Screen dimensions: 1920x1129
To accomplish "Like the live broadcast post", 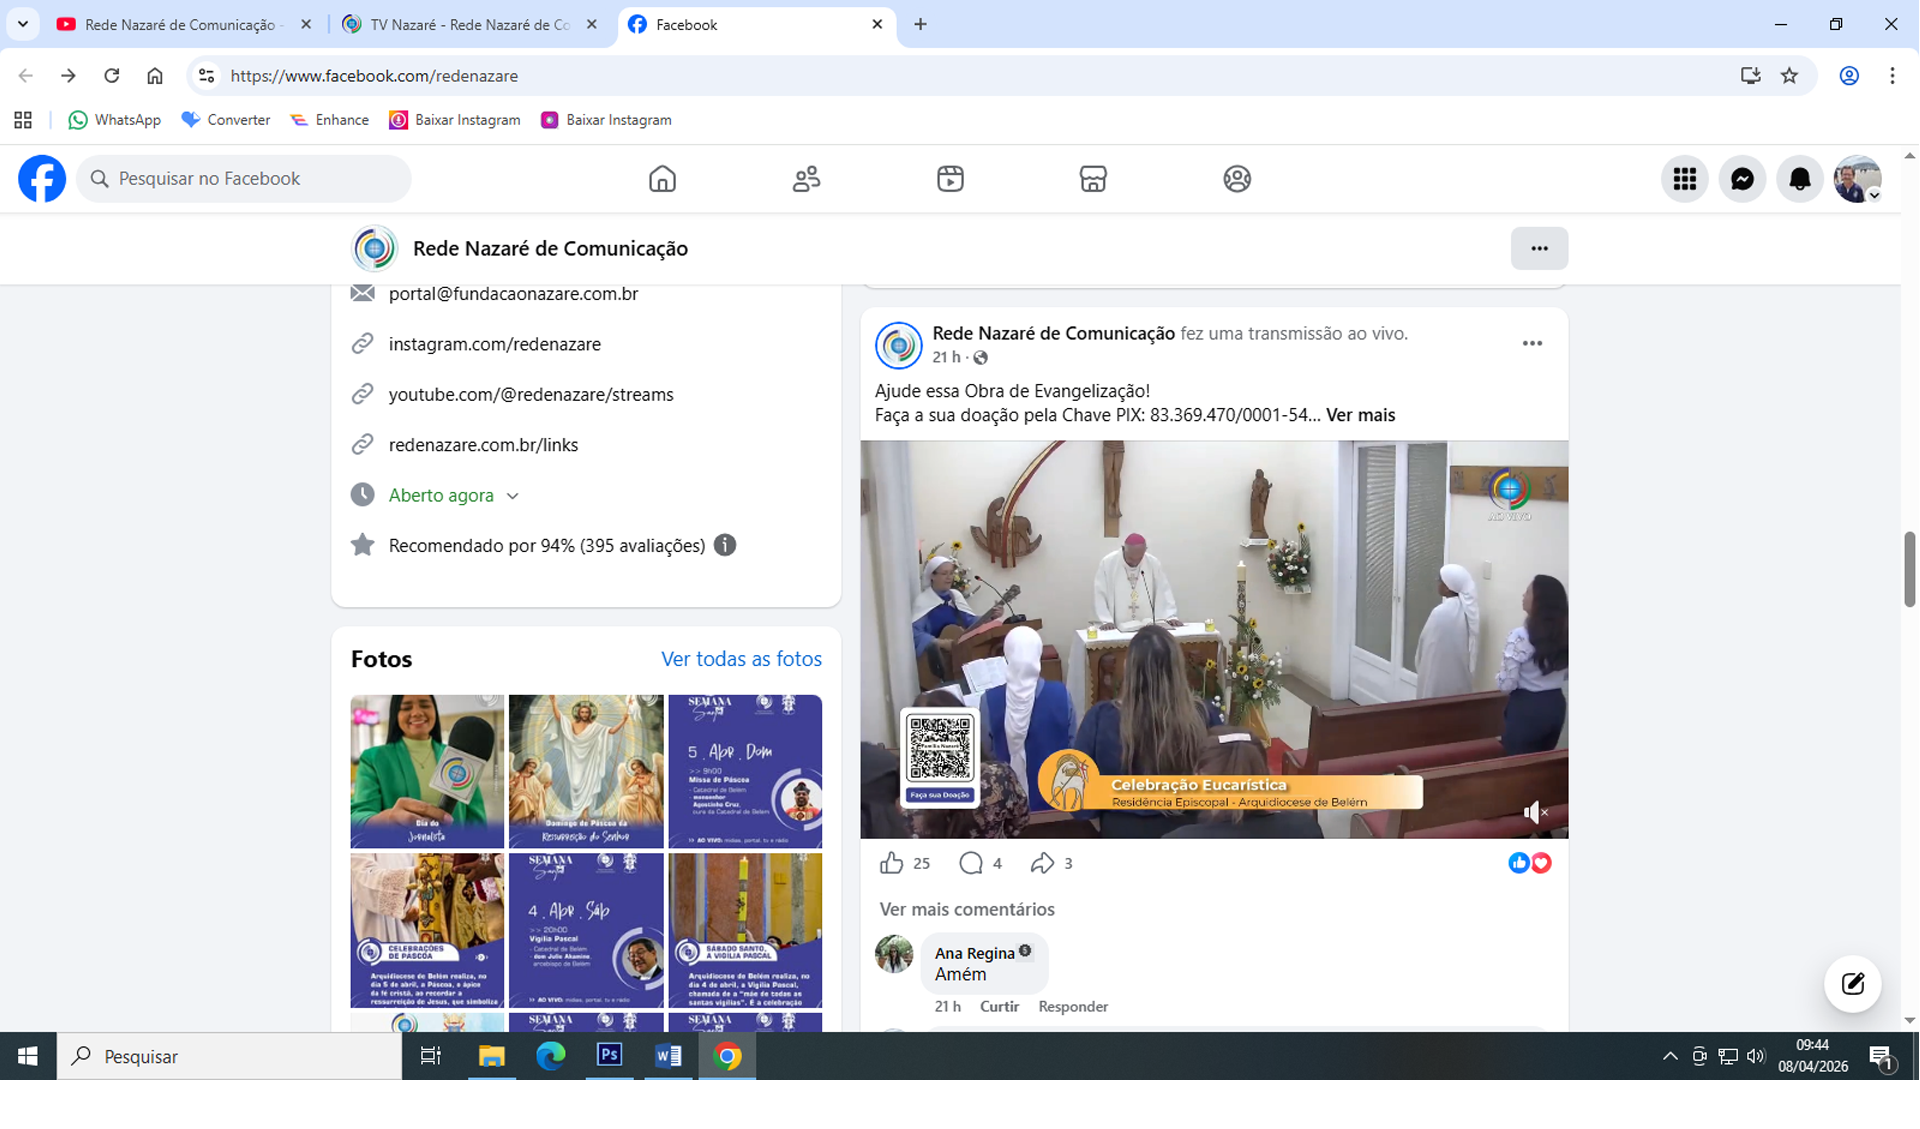I will click(x=891, y=863).
